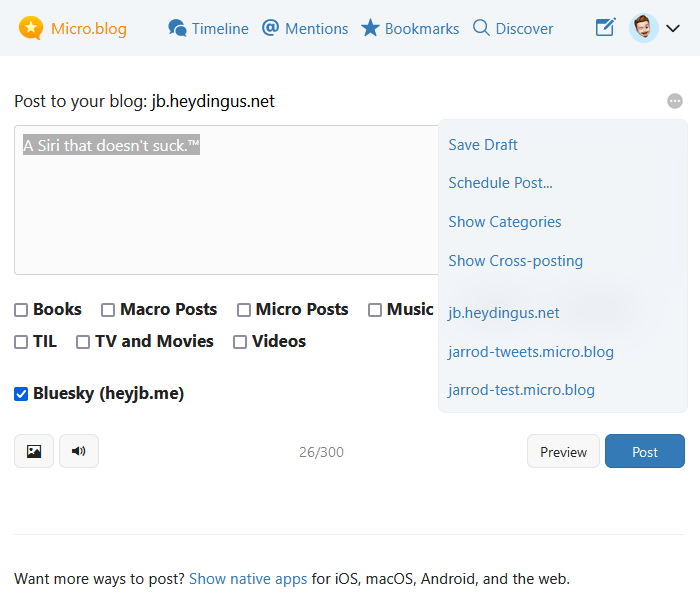Click the blue Post button
The image size is (700, 599).
pyautogui.click(x=645, y=451)
